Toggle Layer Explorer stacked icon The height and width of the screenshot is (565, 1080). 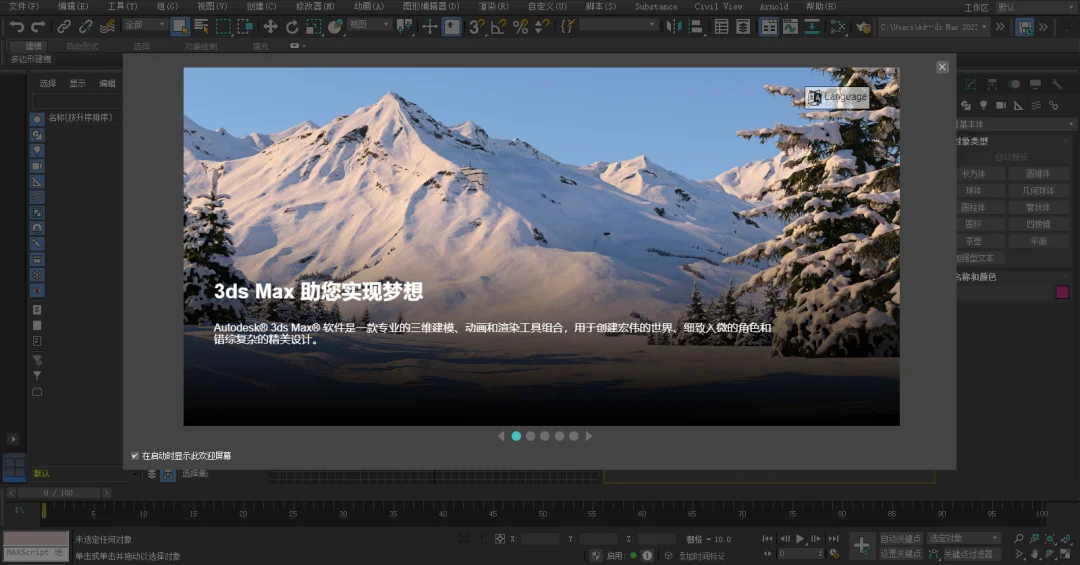[743, 27]
